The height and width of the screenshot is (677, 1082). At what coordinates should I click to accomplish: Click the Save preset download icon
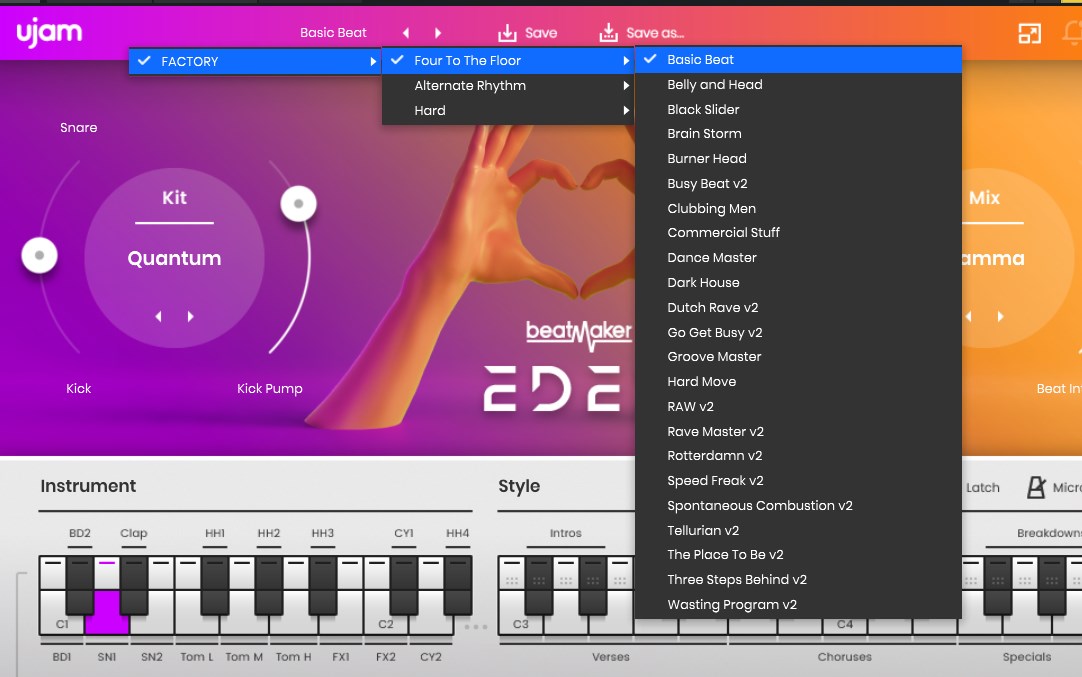(x=508, y=33)
